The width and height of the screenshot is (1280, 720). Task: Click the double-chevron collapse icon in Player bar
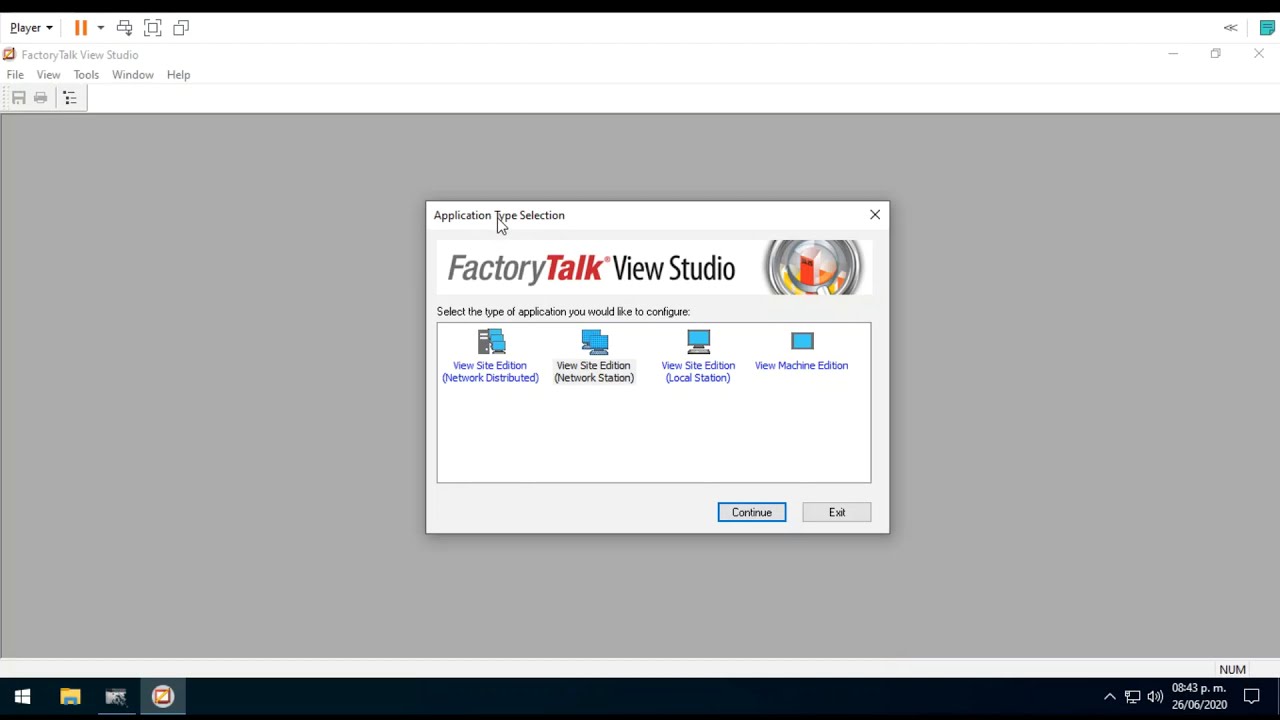(x=1231, y=28)
